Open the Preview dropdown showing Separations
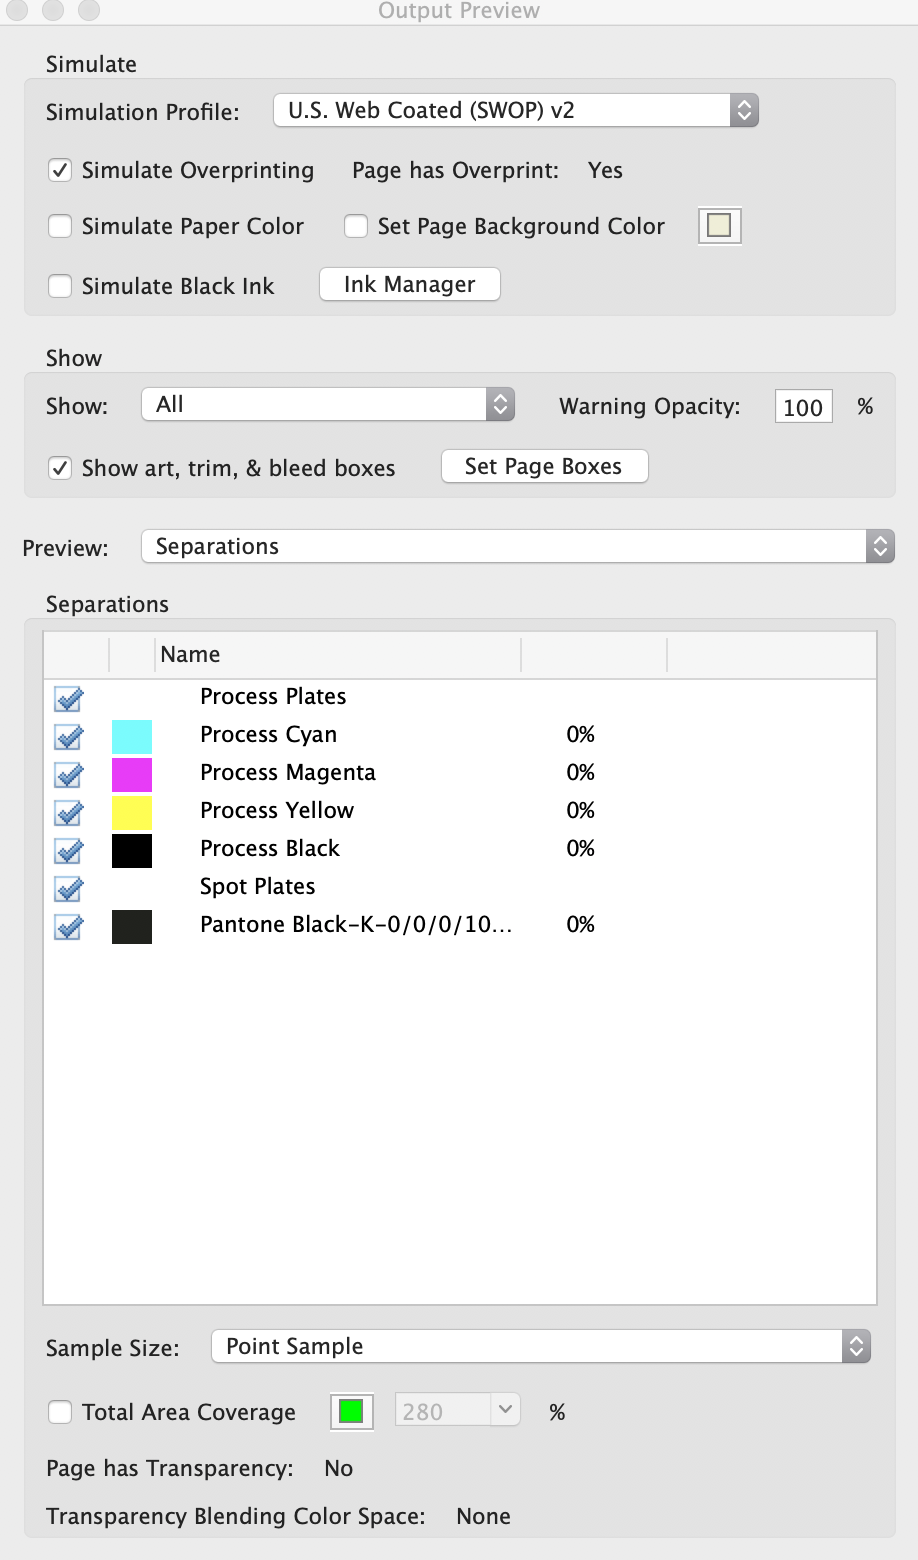The height and width of the screenshot is (1560, 918). pyautogui.click(x=516, y=546)
